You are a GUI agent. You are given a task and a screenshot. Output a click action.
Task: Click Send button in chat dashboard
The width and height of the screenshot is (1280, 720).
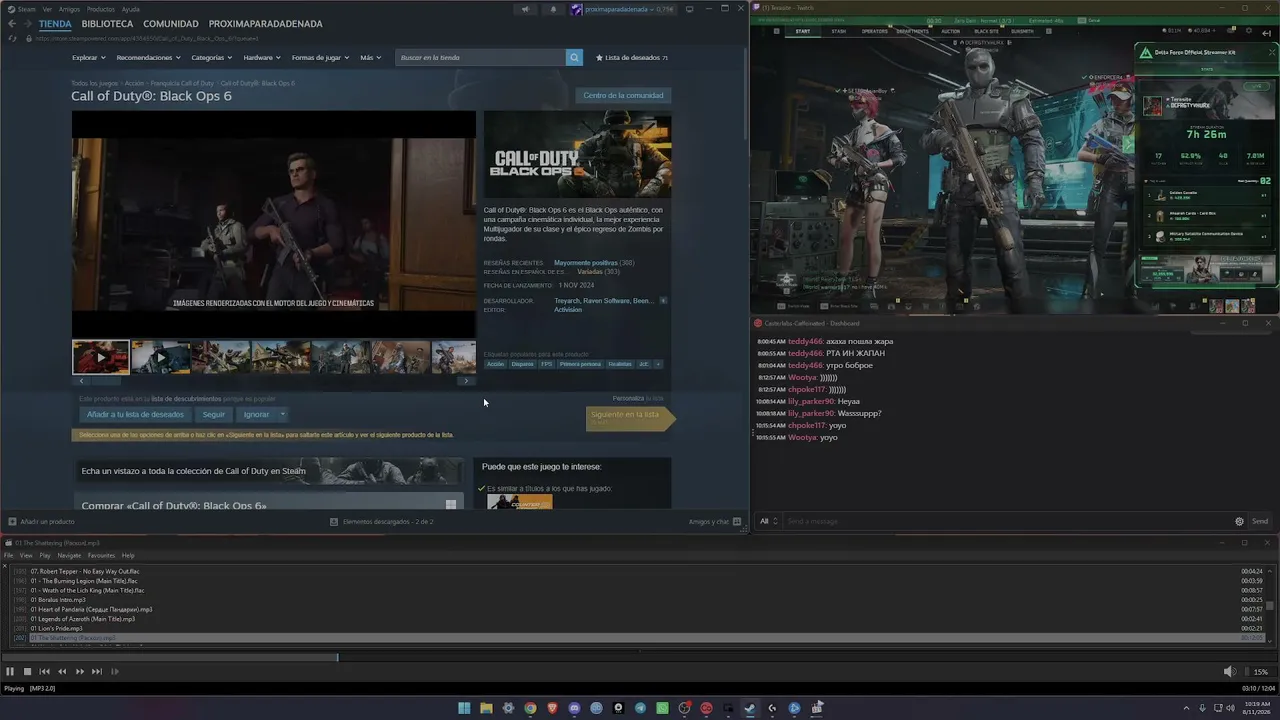pyautogui.click(x=1260, y=521)
